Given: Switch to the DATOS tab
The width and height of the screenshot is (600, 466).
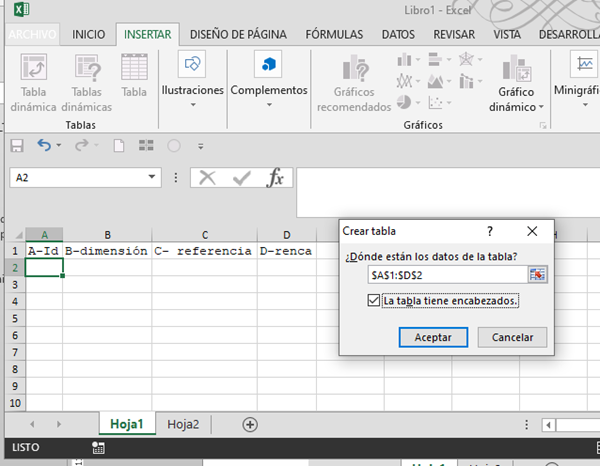Looking at the screenshot, I should [x=398, y=34].
